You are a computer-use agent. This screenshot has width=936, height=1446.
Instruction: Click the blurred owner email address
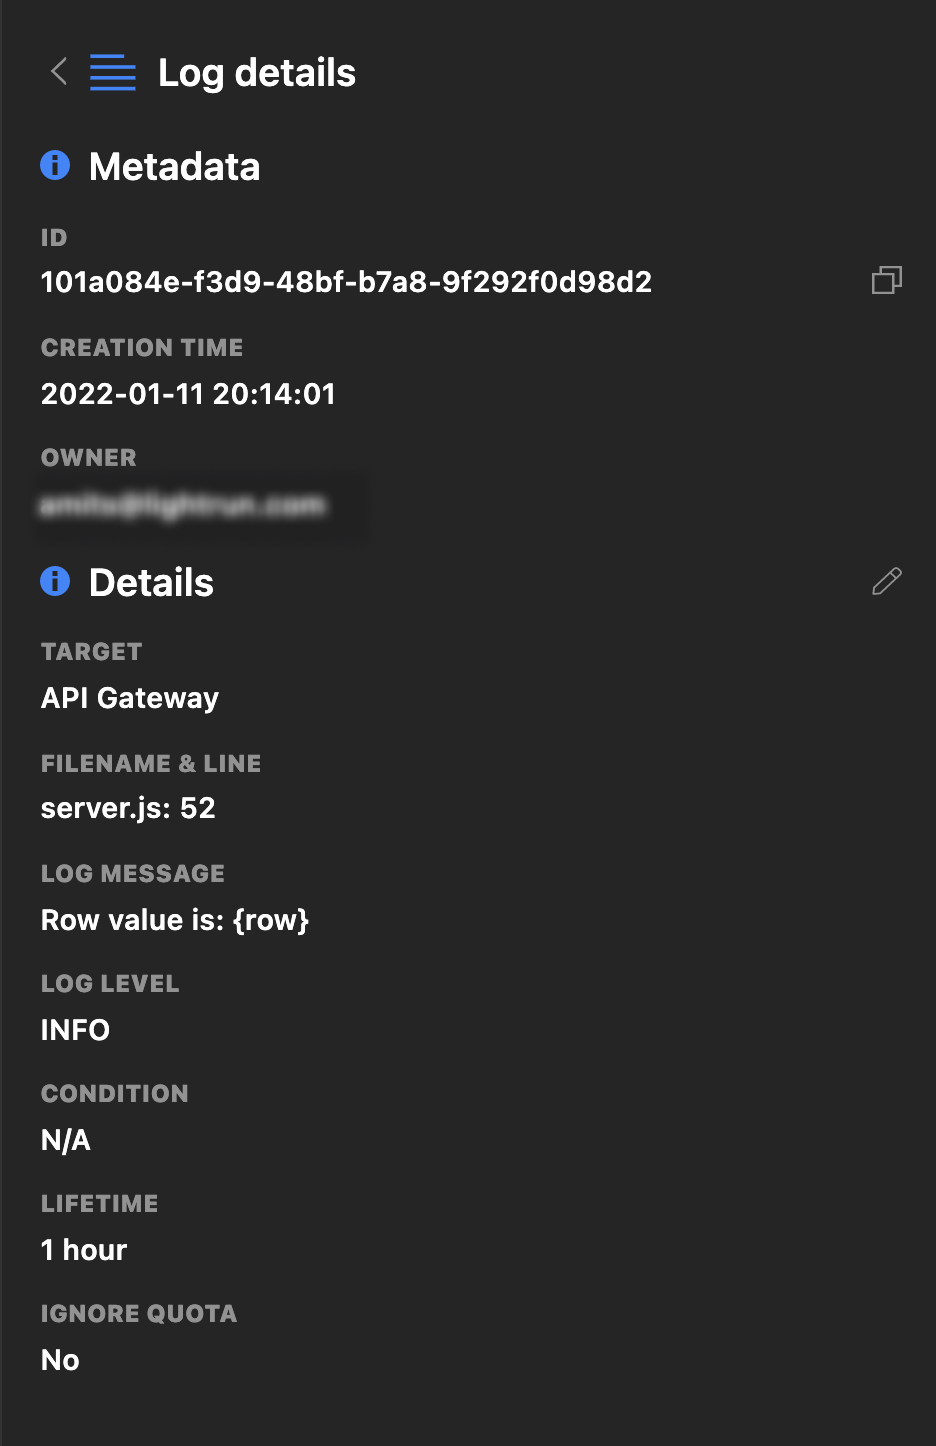click(x=183, y=506)
